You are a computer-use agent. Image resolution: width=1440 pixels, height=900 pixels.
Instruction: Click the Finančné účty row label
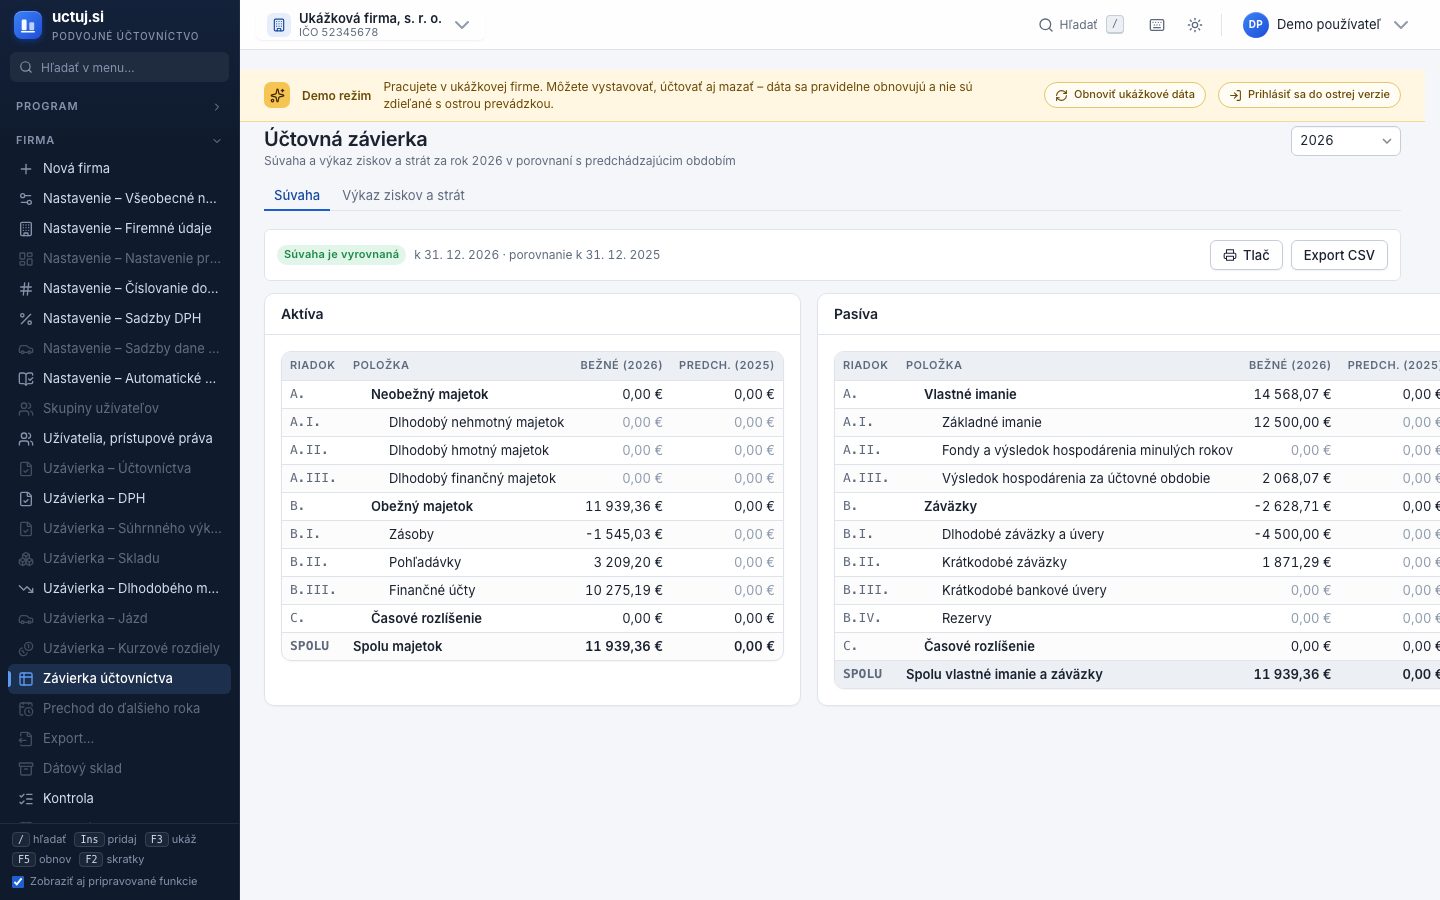432,590
